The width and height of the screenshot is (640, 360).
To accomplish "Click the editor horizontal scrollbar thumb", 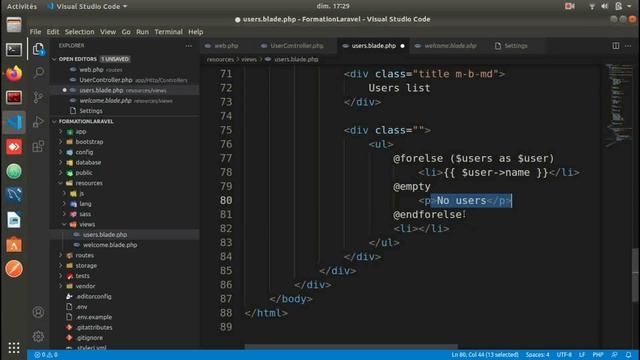I will 351,347.
